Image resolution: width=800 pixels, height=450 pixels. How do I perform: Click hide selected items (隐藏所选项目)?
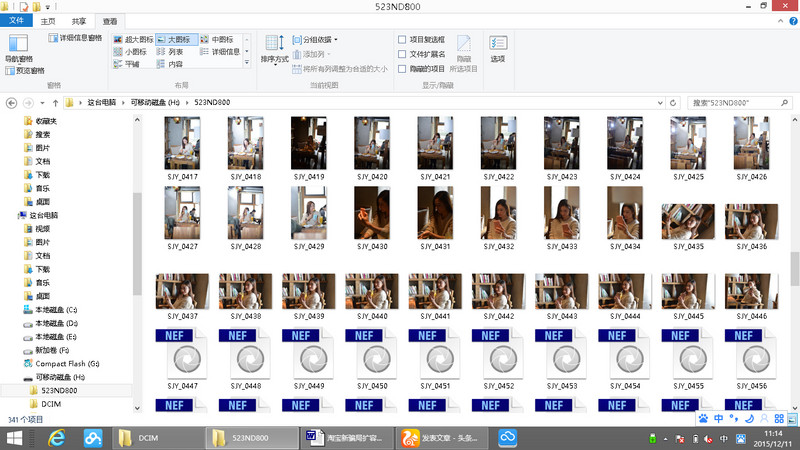click(464, 54)
